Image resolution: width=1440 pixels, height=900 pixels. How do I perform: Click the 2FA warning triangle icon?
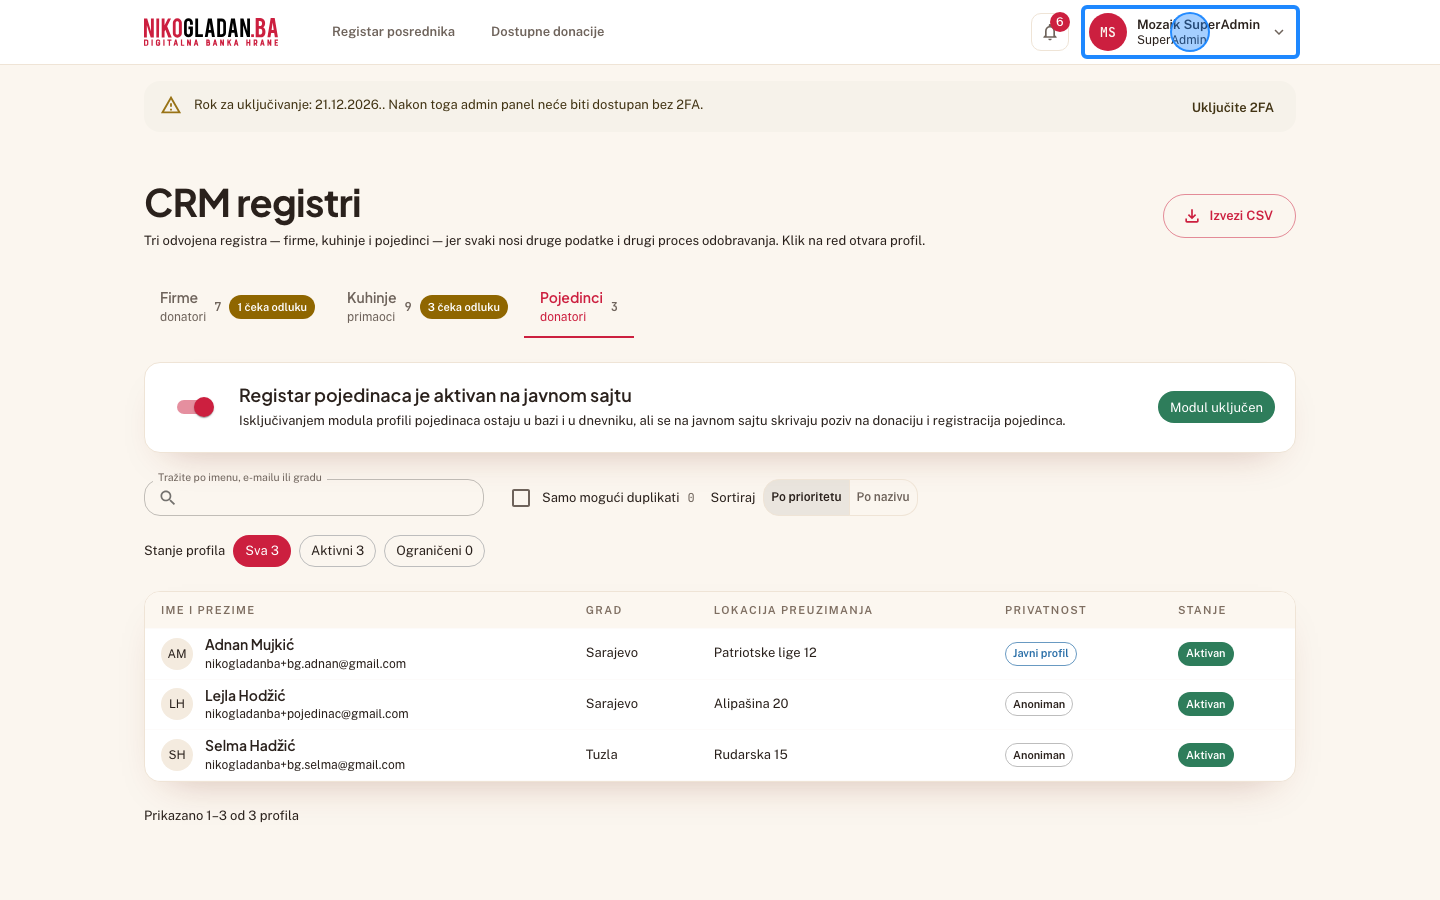171,105
